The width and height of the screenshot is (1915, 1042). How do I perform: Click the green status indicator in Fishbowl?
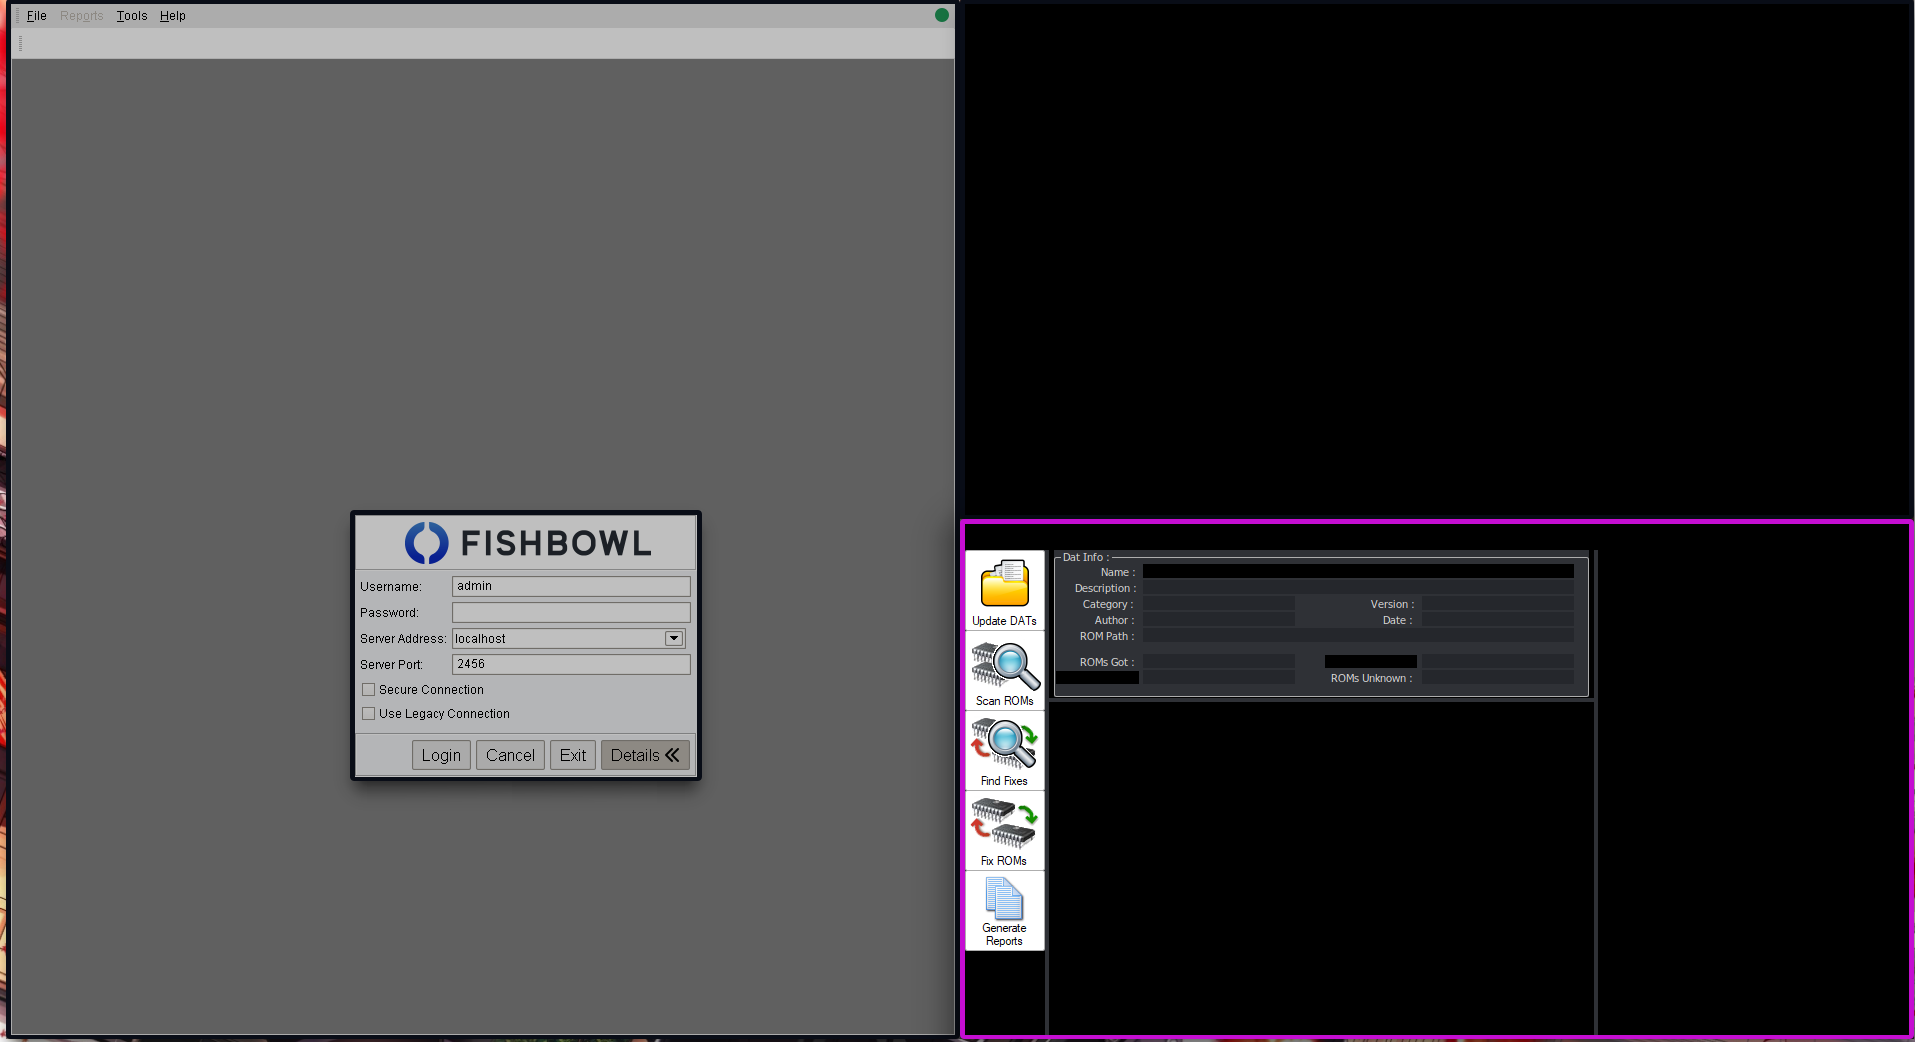coord(941,15)
